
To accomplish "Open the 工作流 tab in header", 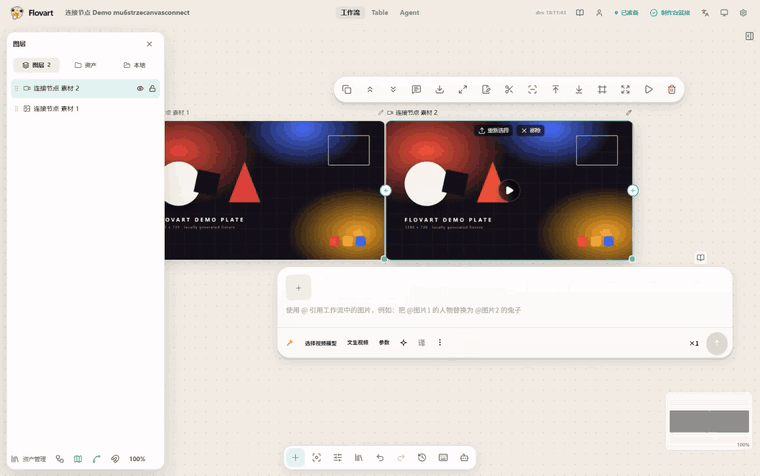I will (350, 13).
